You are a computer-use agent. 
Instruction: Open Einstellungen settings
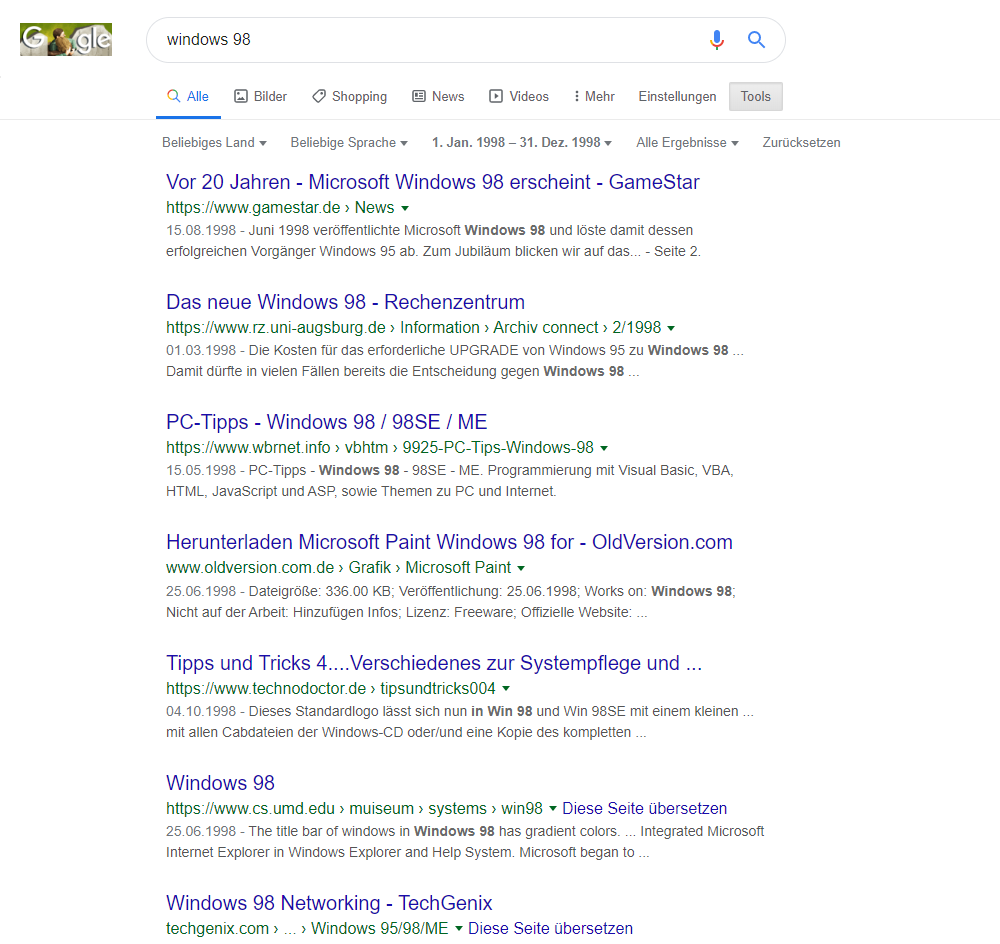677,96
